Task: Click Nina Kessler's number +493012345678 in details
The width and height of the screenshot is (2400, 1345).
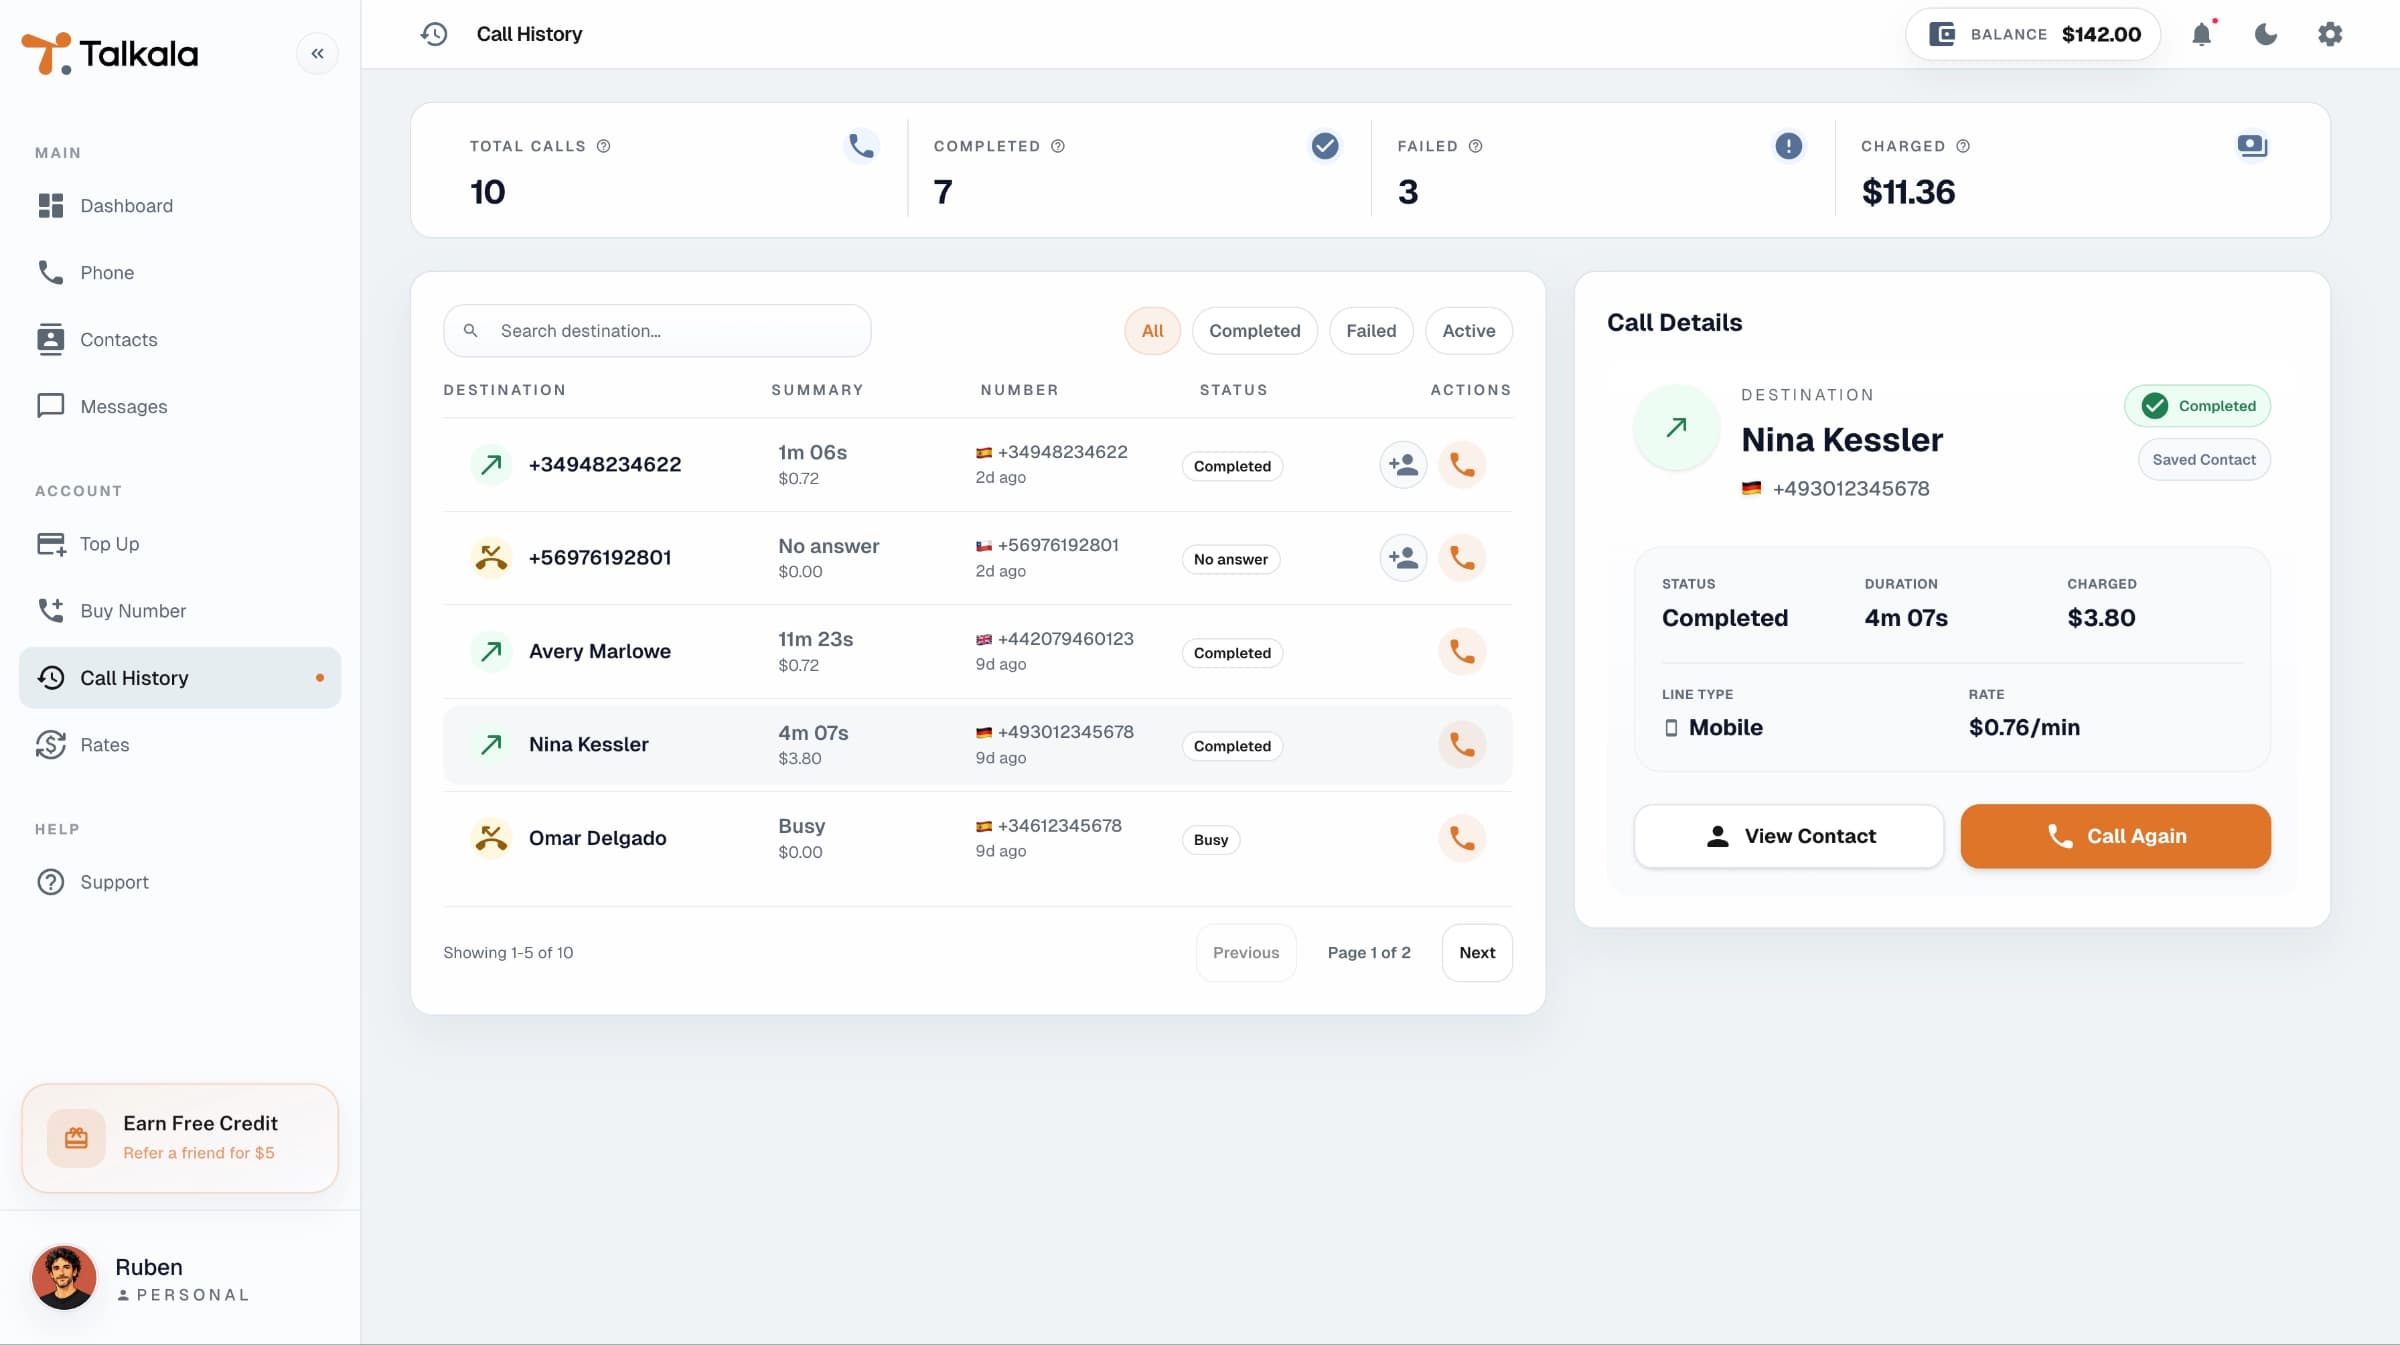Action: [x=1851, y=489]
